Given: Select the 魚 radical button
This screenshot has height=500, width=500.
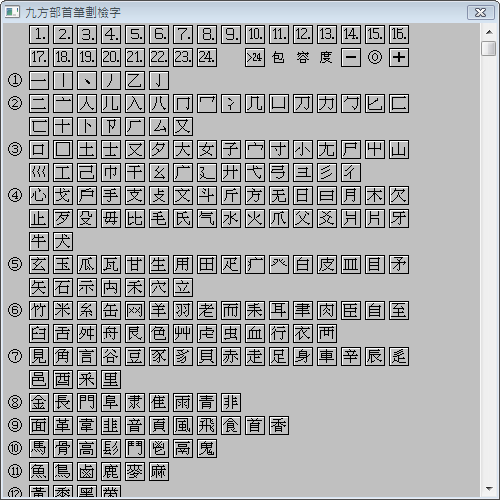Looking at the screenshot, I should [x=39, y=471].
